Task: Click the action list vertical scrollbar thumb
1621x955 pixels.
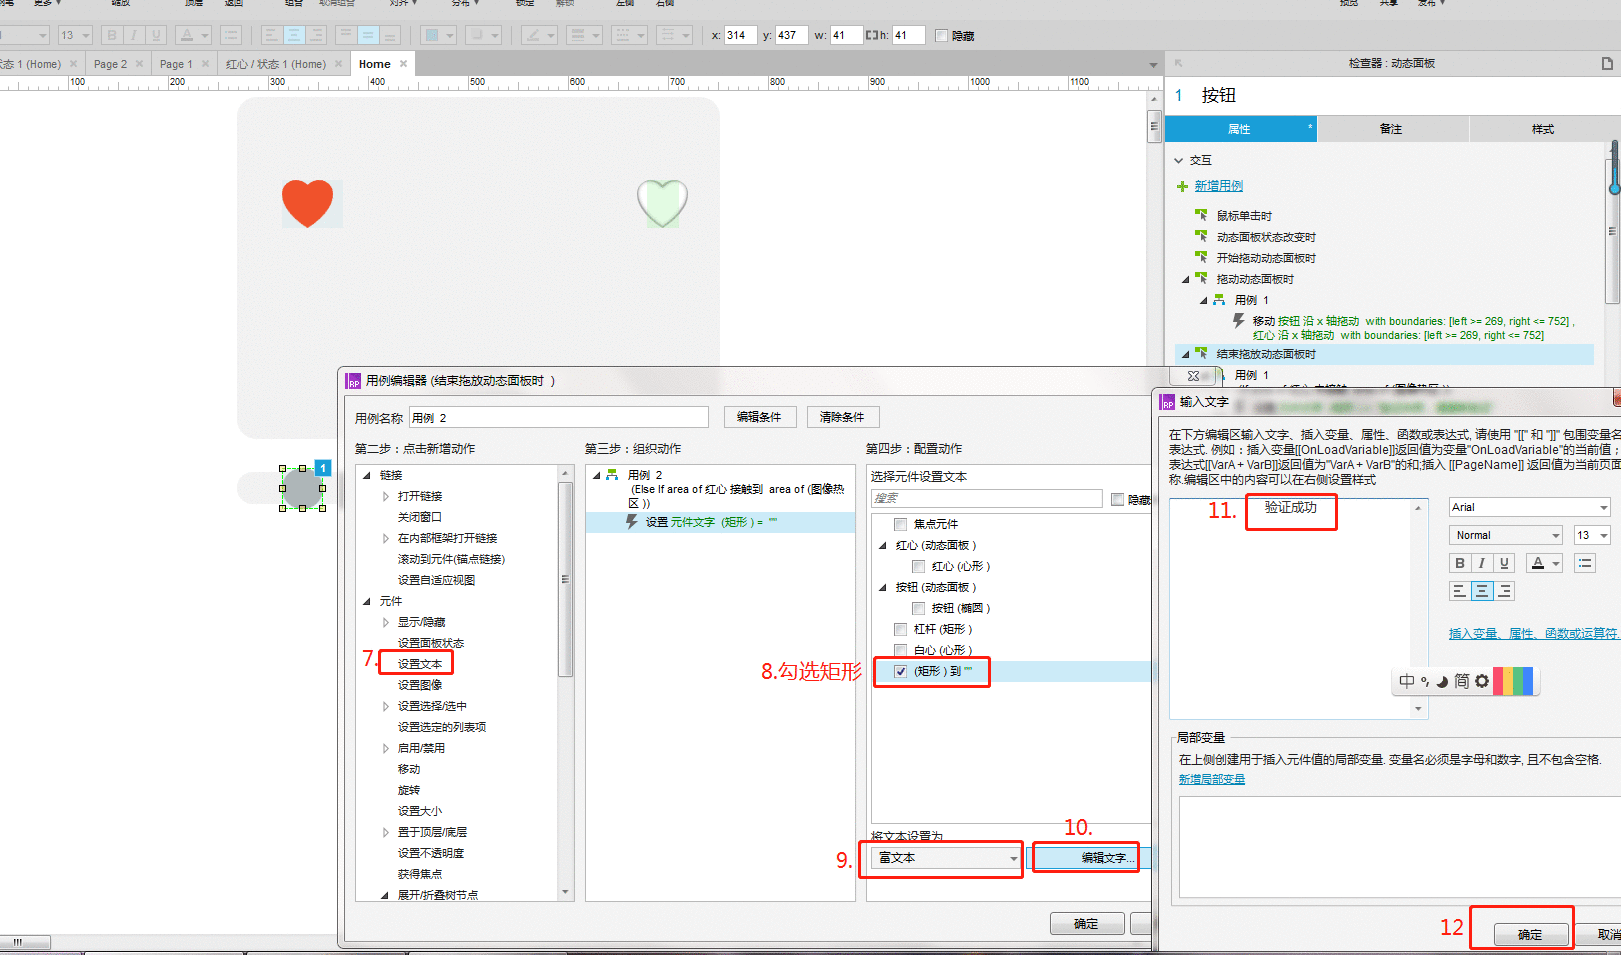Action: tap(565, 580)
